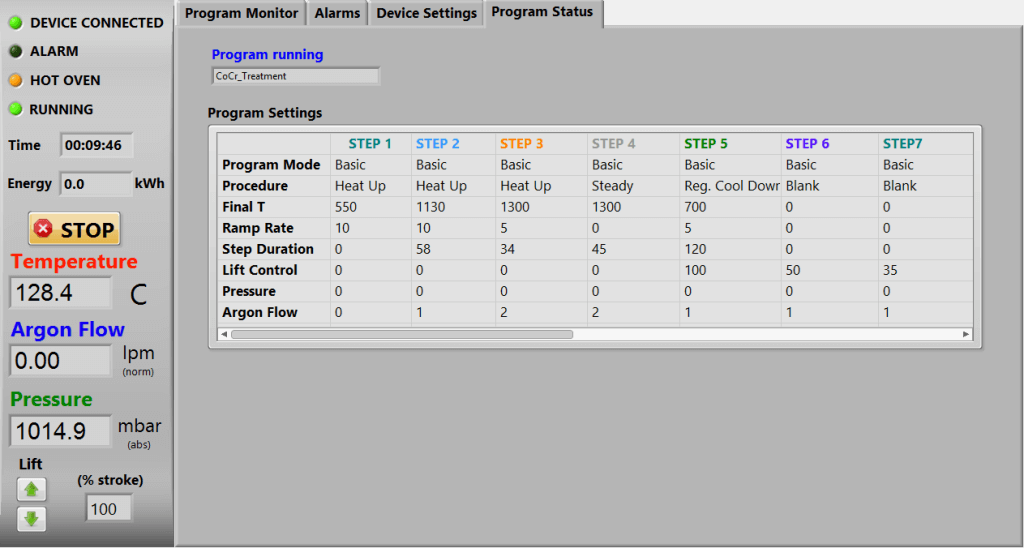
Task: Click the green lift down arrow
Action: click(x=31, y=519)
